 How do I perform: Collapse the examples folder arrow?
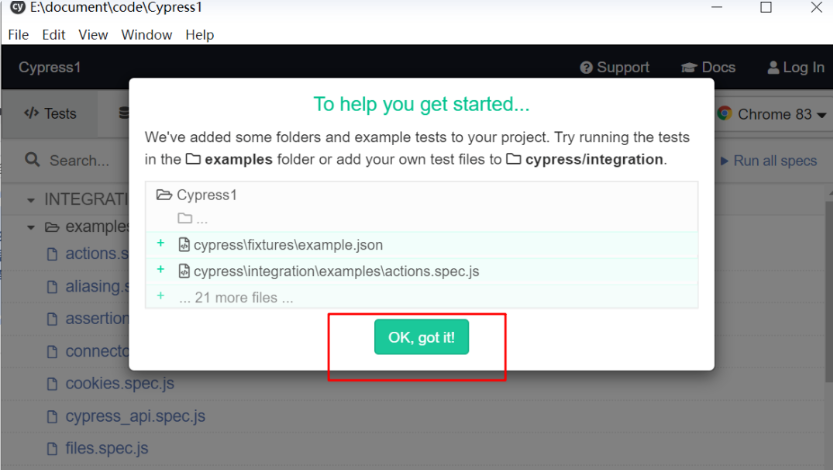click(x=31, y=228)
